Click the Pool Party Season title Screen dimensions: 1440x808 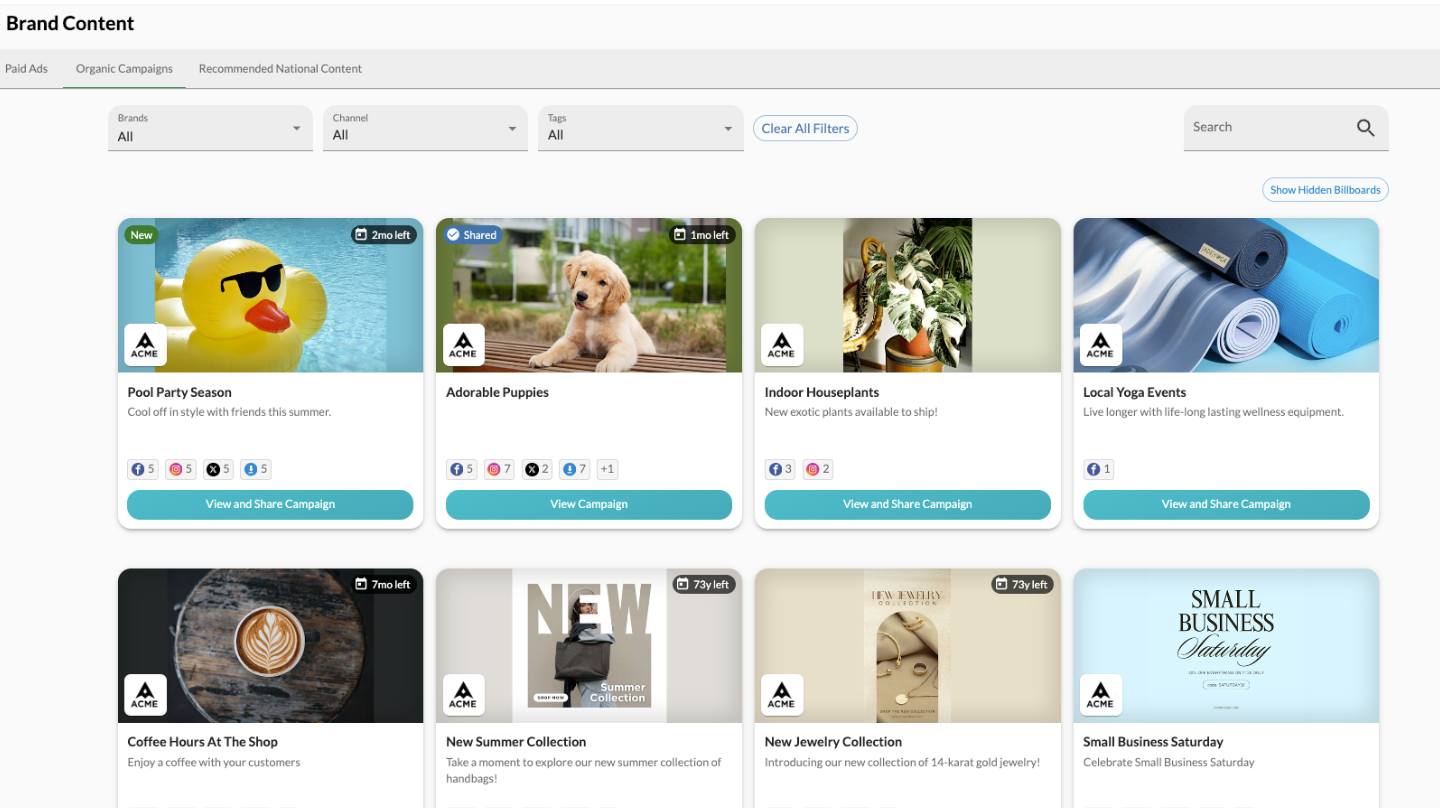click(x=179, y=392)
